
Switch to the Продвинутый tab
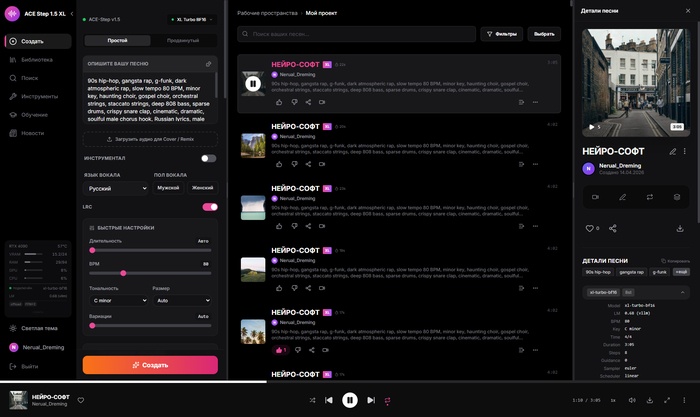(183, 41)
